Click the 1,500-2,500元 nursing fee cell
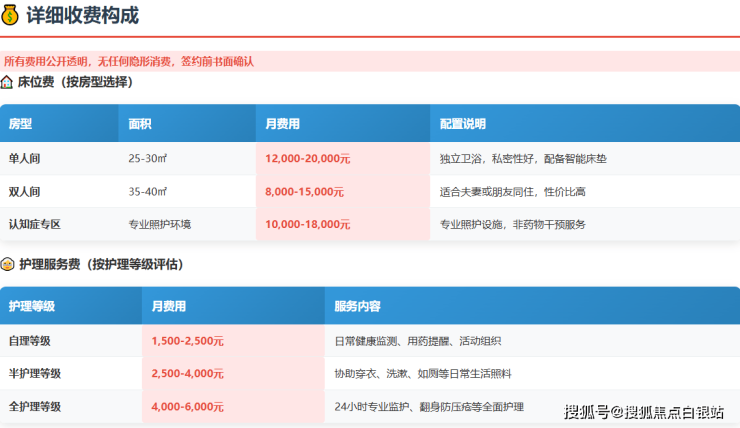Image resolution: width=740 pixels, height=428 pixels. [x=188, y=341]
